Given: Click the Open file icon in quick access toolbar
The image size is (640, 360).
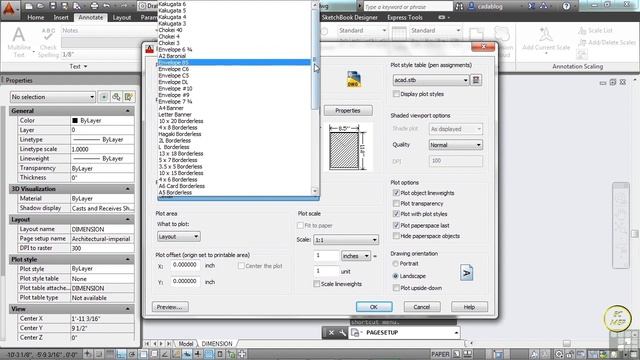Looking at the screenshot, I should pyautogui.click(x=40, y=6).
